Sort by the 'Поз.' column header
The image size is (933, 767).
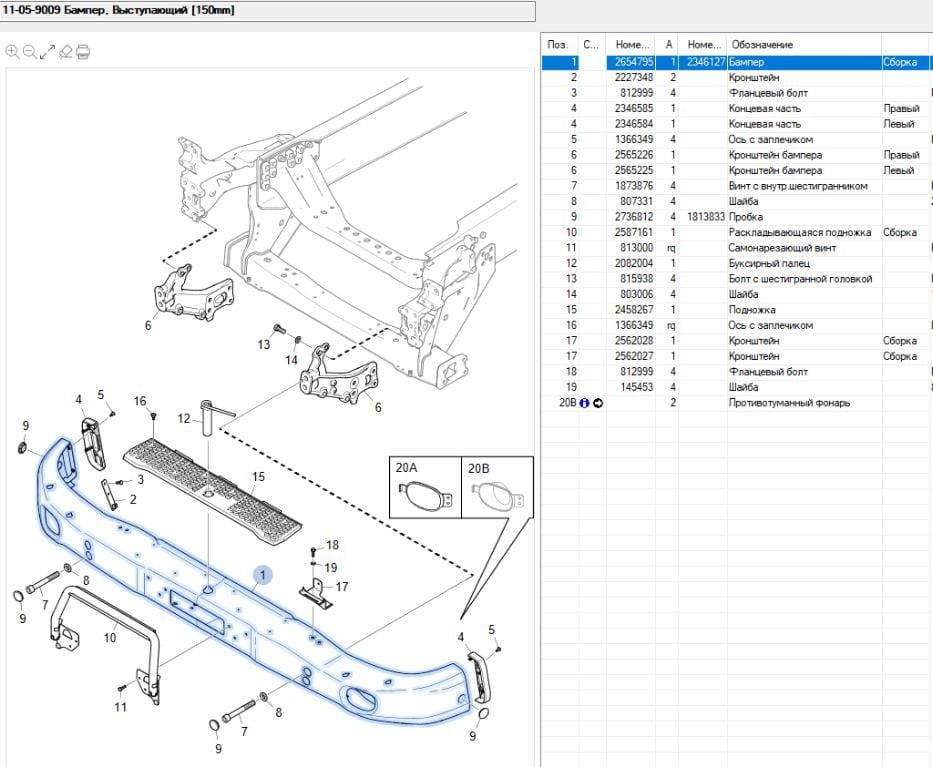[558, 45]
